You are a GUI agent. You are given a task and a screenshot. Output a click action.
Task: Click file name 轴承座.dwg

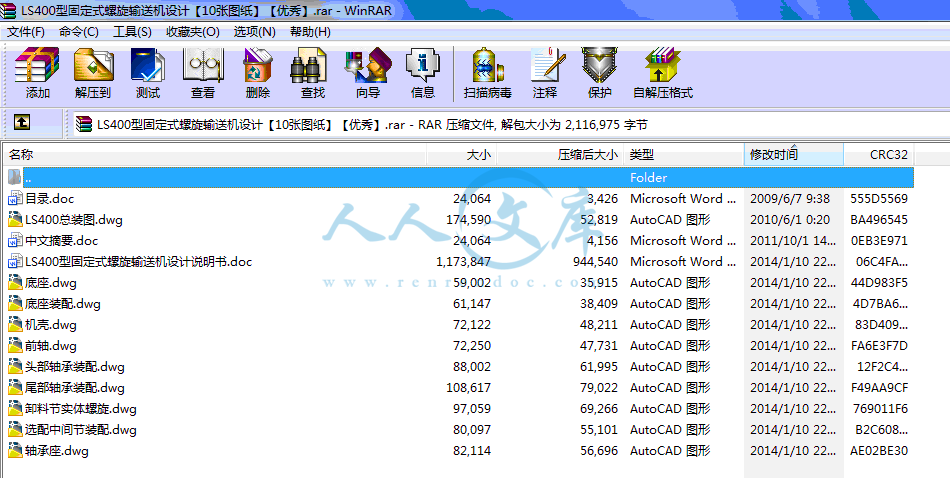point(57,451)
